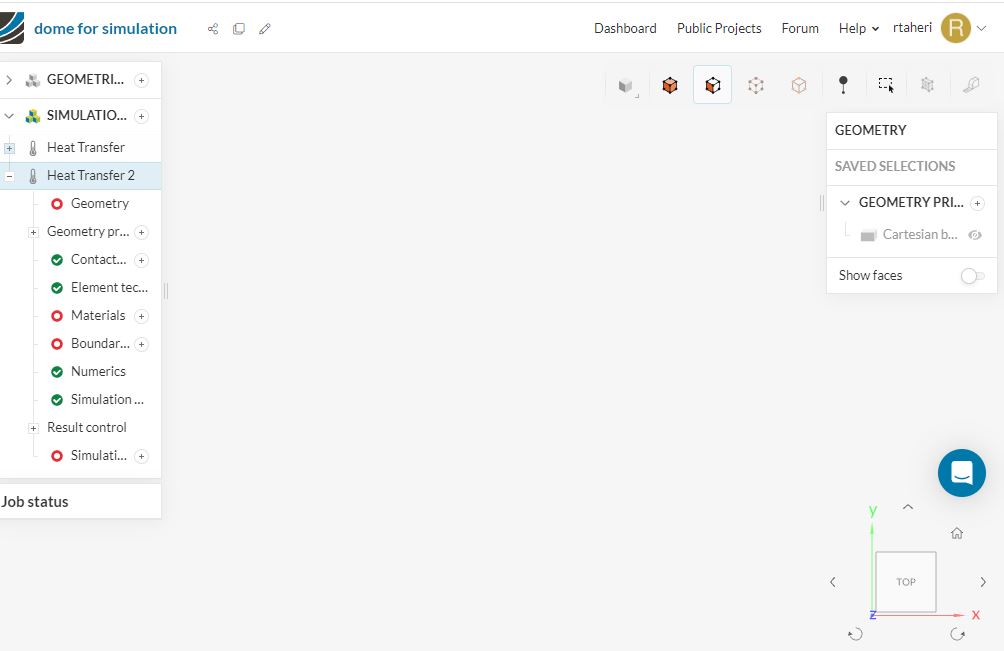This screenshot has height=651, width=1004.
Task: Rotate view left with left arrow
Action: point(832,582)
